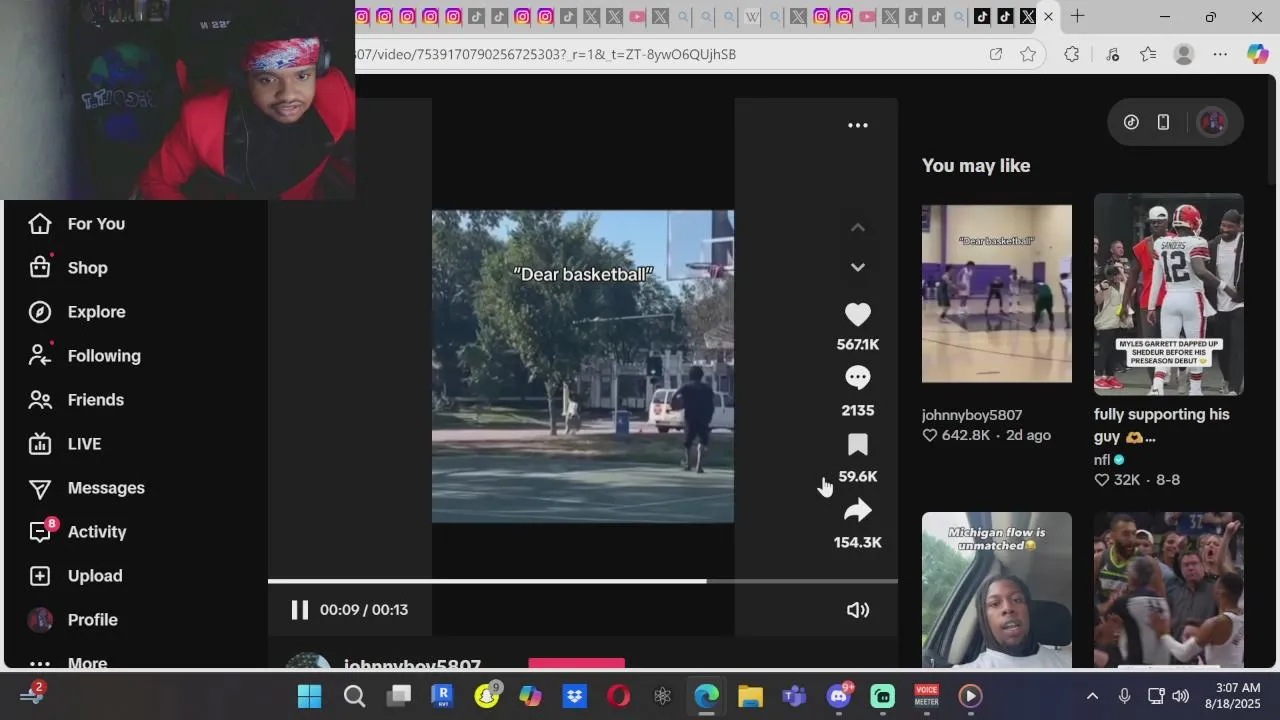Open the basketball crowd video thumbnail
The height and width of the screenshot is (720, 1280).
(1169, 589)
